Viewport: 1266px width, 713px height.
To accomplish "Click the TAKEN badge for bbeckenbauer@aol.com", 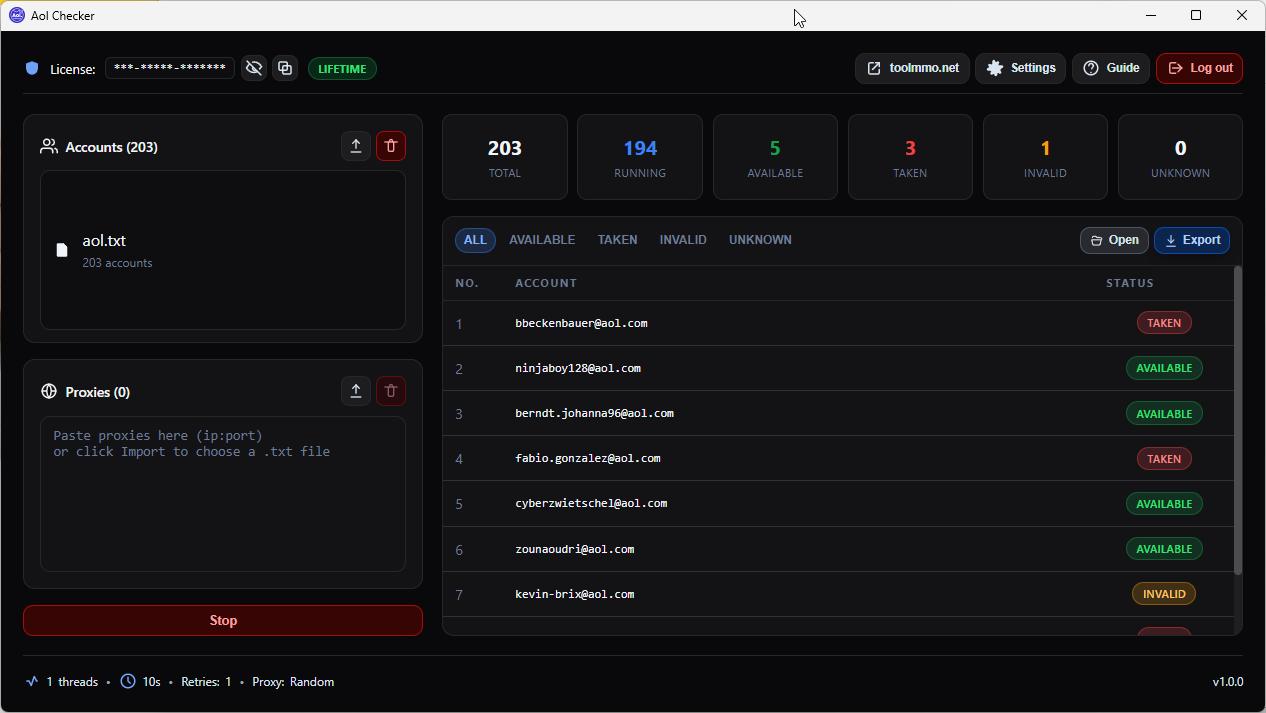I will click(x=1164, y=323).
